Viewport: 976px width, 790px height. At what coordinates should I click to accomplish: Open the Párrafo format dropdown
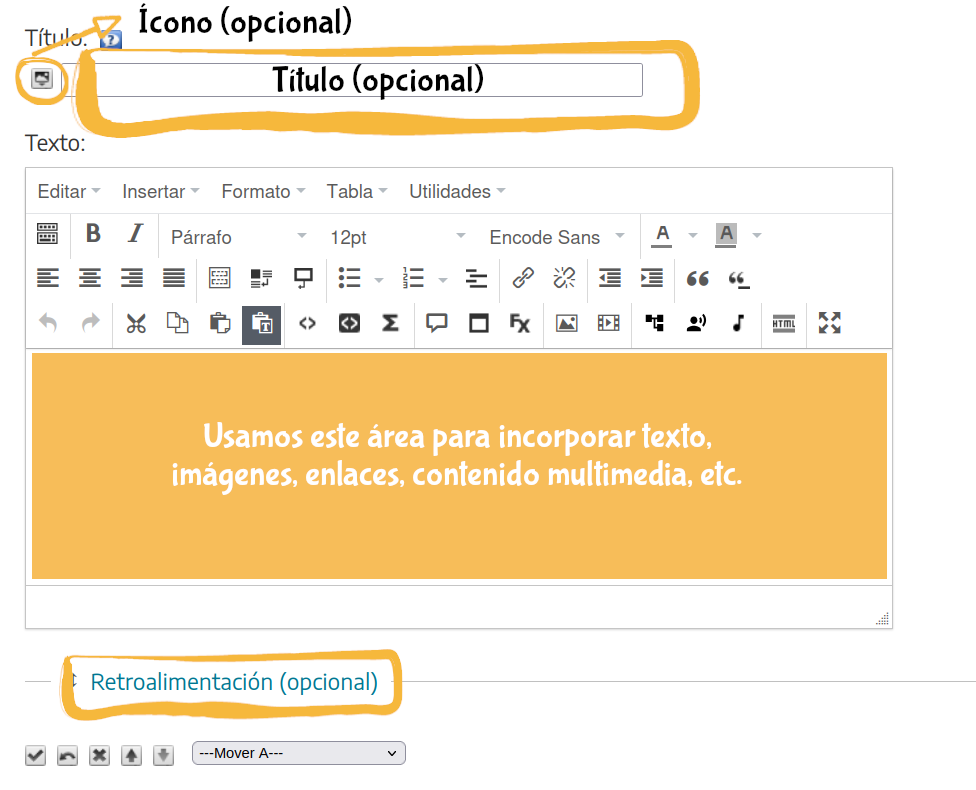tap(238, 237)
